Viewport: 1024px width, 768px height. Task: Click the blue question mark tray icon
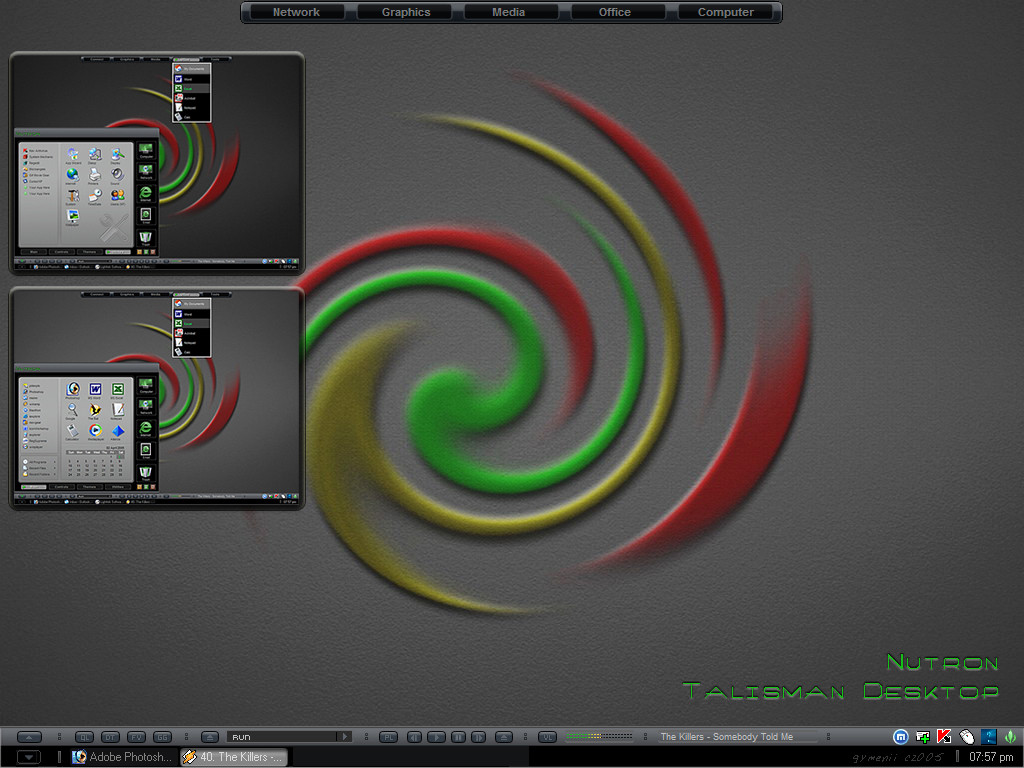pos(989,737)
